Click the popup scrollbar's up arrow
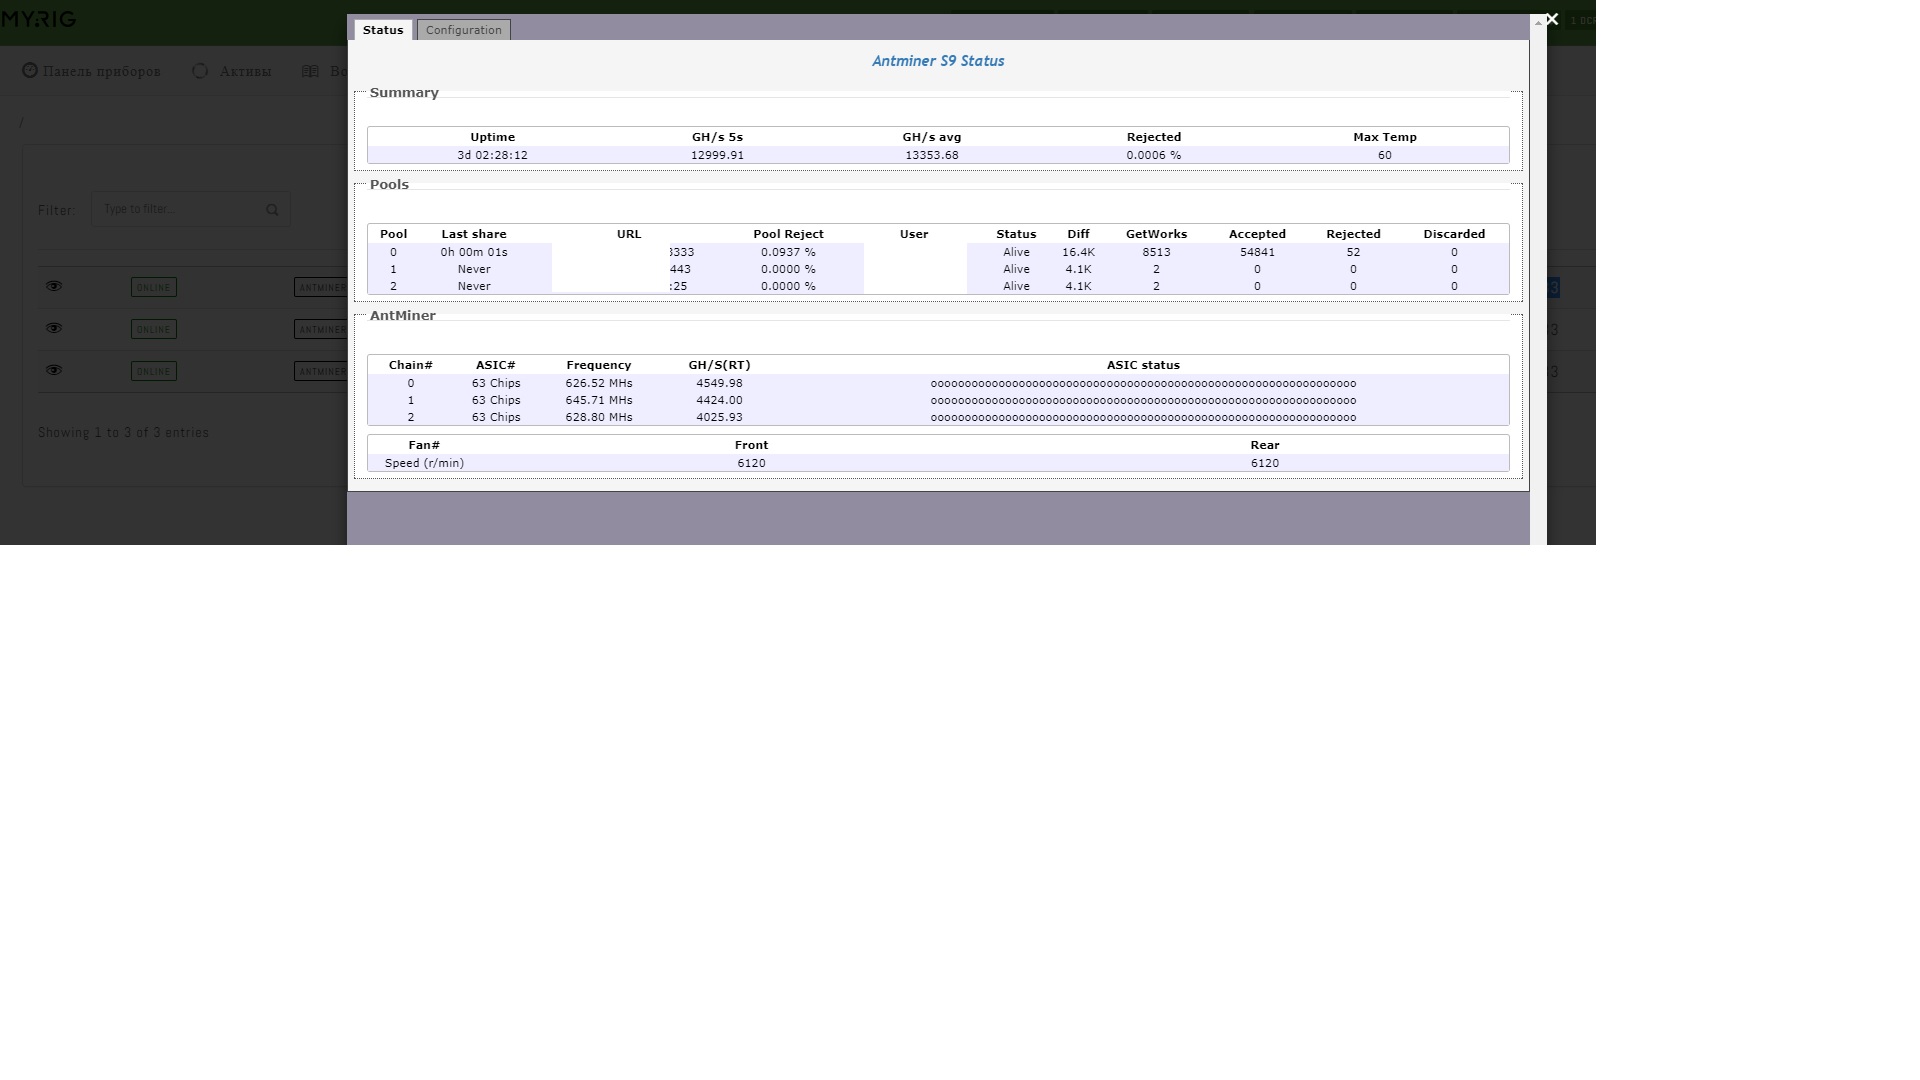The height and width of the screenshot is (1080, 1920). pos(1538,22)
